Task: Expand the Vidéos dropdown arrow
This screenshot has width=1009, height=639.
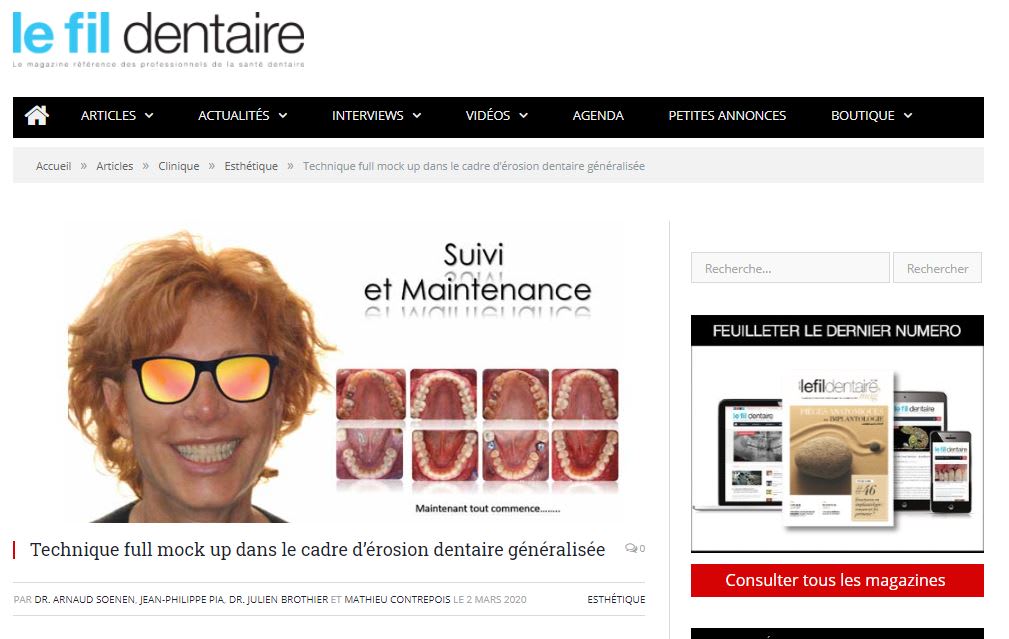Action: [524, 116]
